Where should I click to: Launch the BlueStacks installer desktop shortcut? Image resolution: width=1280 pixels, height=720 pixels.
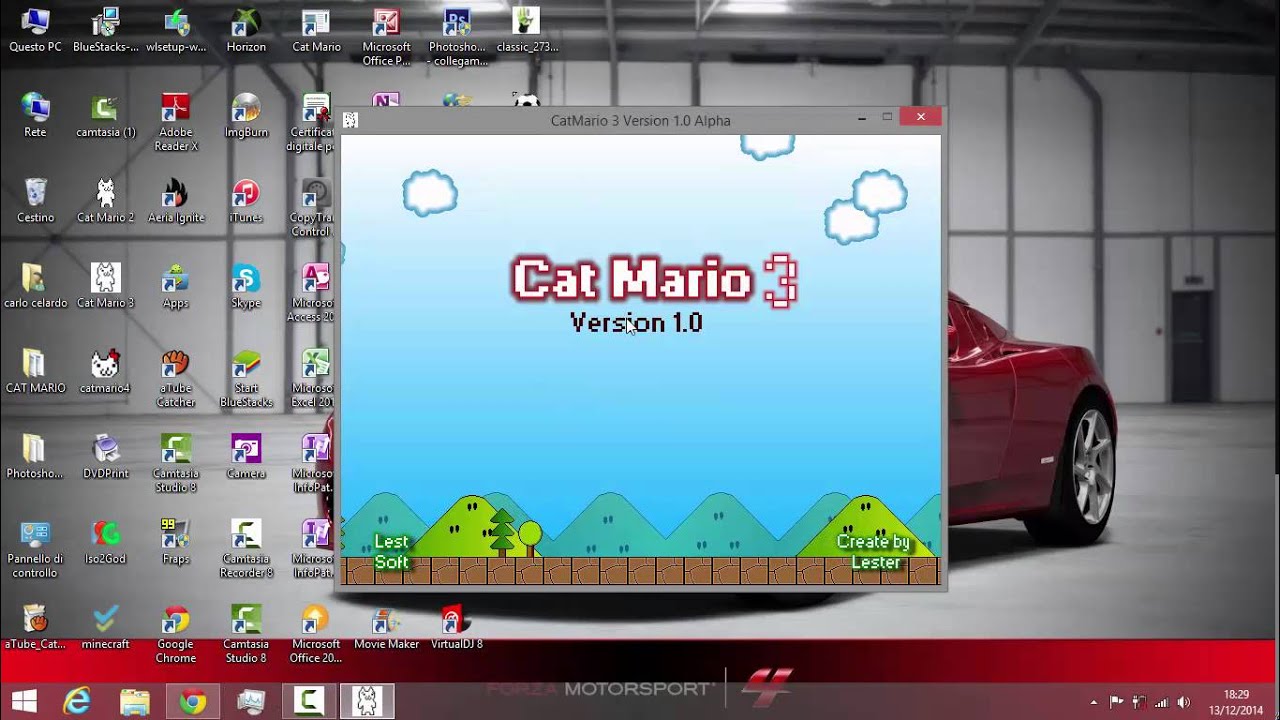pos(105,30)
